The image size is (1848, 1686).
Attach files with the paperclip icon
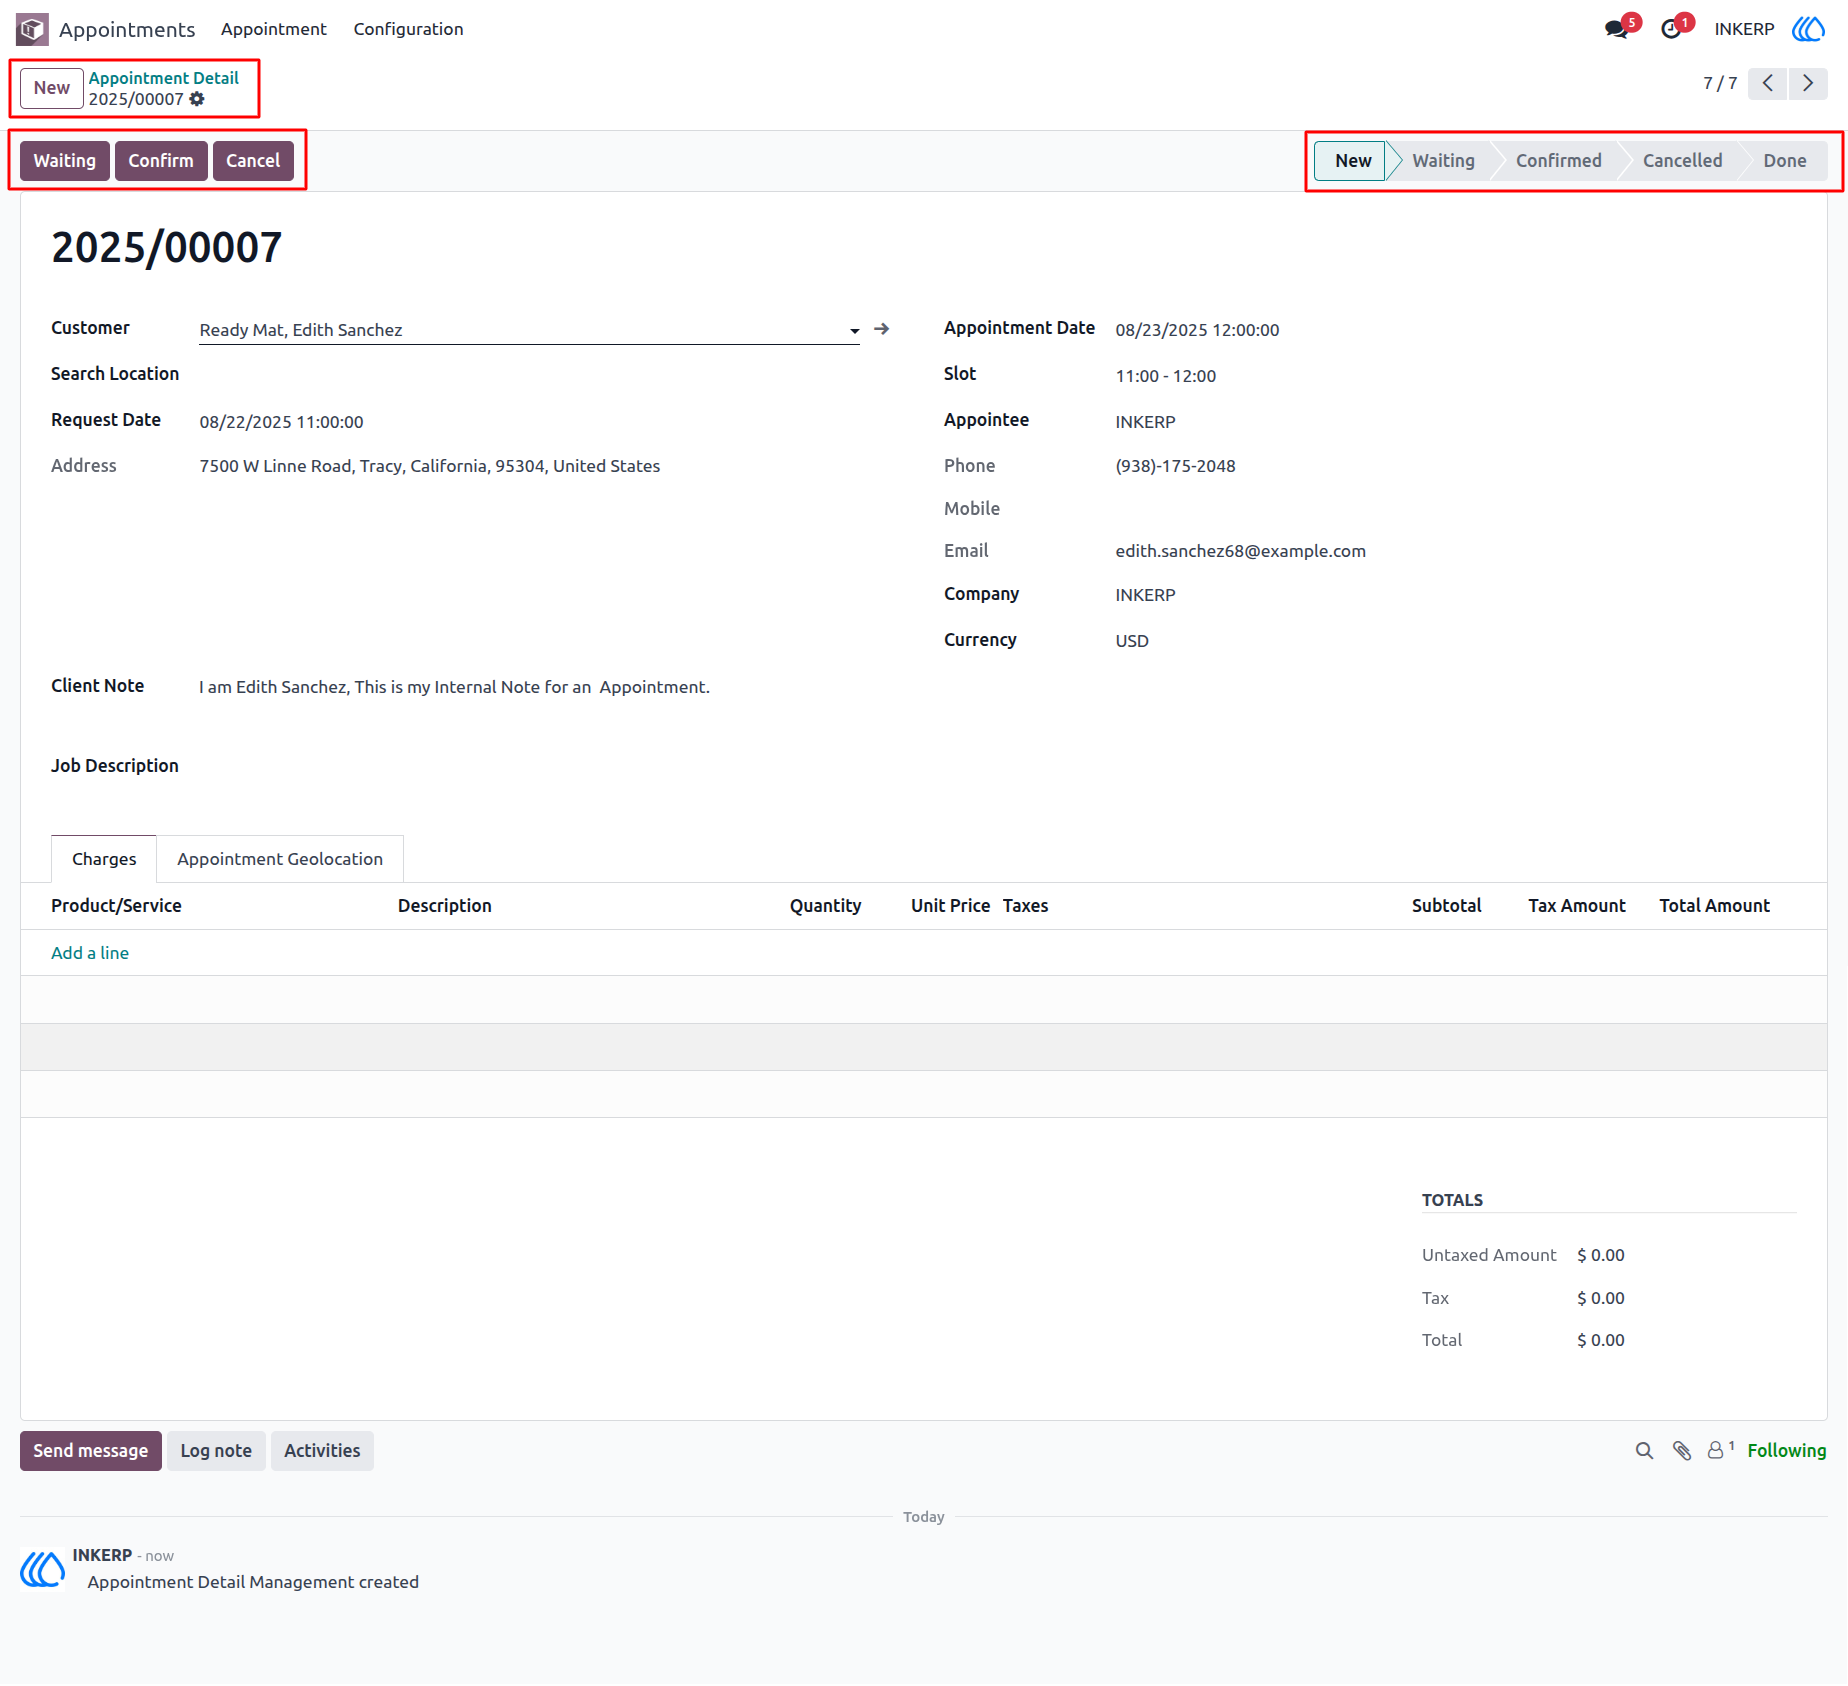pos(1682,1450)
